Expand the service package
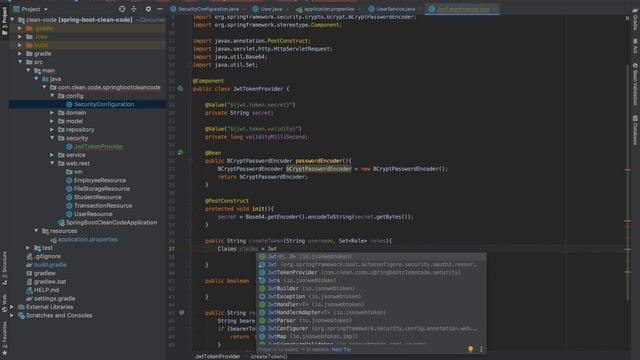 coord(52,155)
